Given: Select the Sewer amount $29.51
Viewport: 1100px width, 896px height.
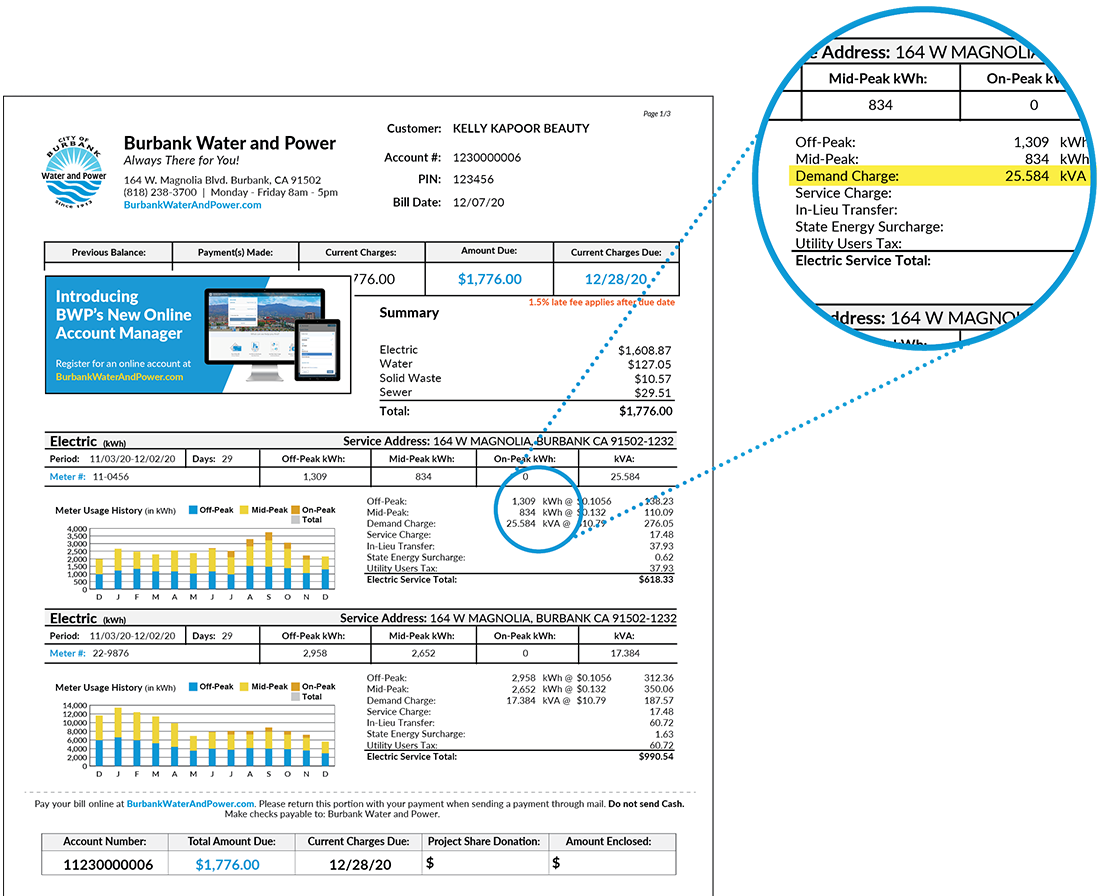Looking at the screenshot, I should 653,393.
